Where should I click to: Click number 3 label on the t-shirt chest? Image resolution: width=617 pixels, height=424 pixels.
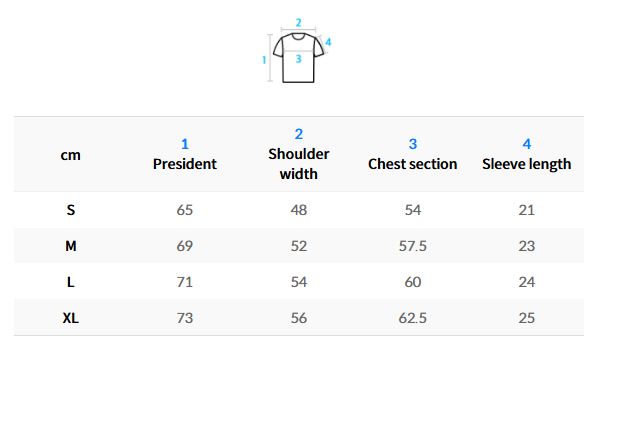click(x=299, y=59)
